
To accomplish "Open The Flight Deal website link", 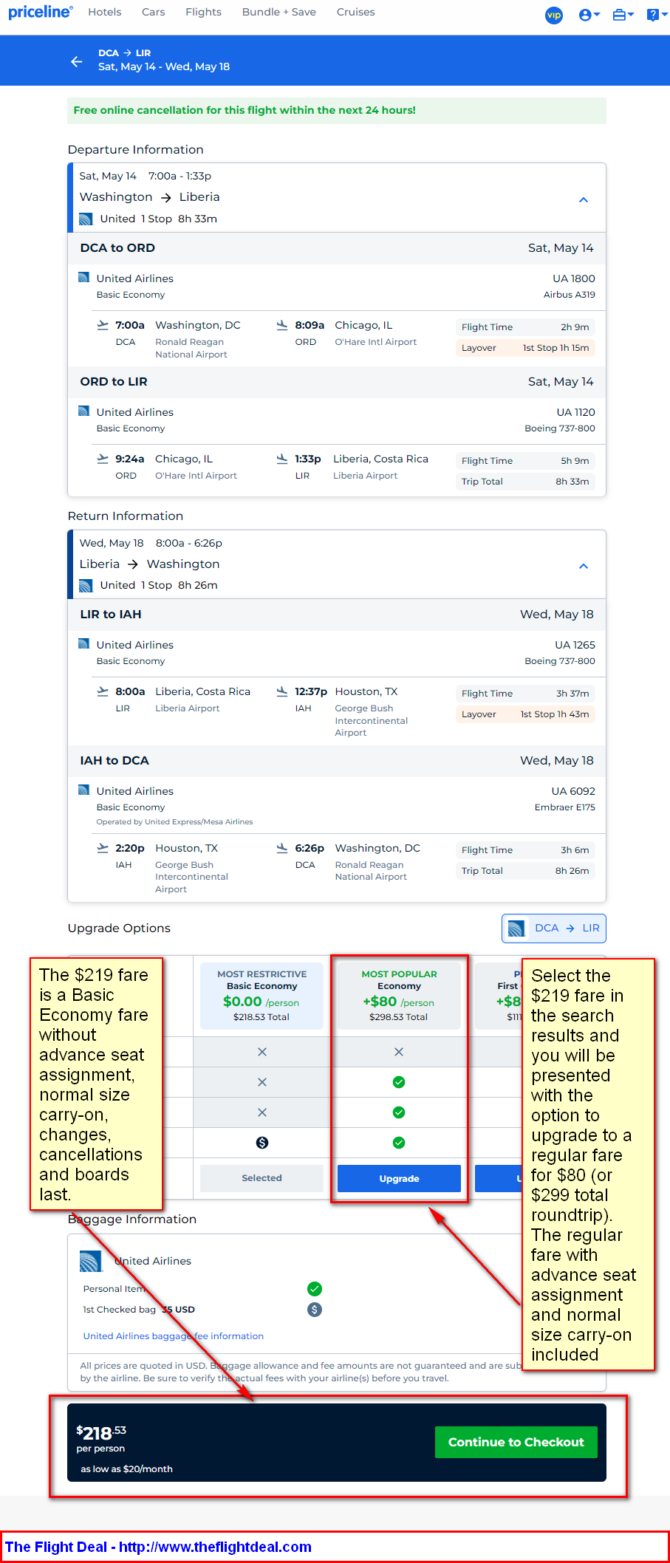I will point(215,1546).
